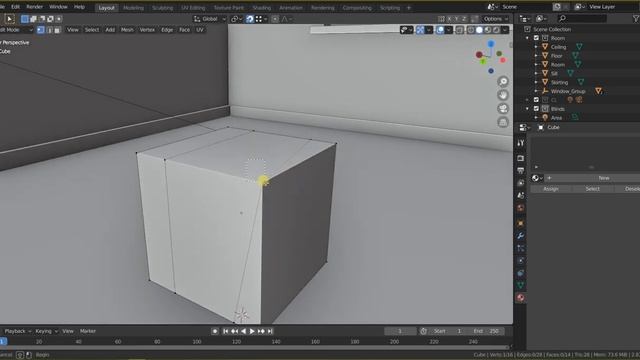Click the Assign button
Image resolution: width=640 pixels, height=360 pixels.
pos(551,189)
